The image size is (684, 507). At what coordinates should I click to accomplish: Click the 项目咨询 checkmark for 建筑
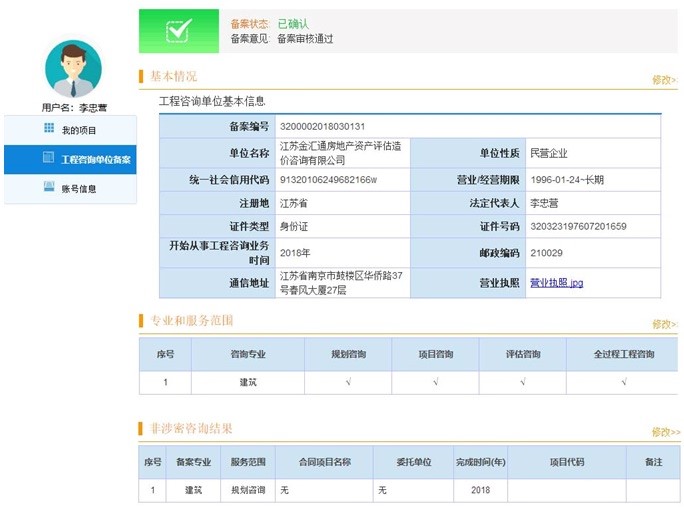[x=435, y=381]
